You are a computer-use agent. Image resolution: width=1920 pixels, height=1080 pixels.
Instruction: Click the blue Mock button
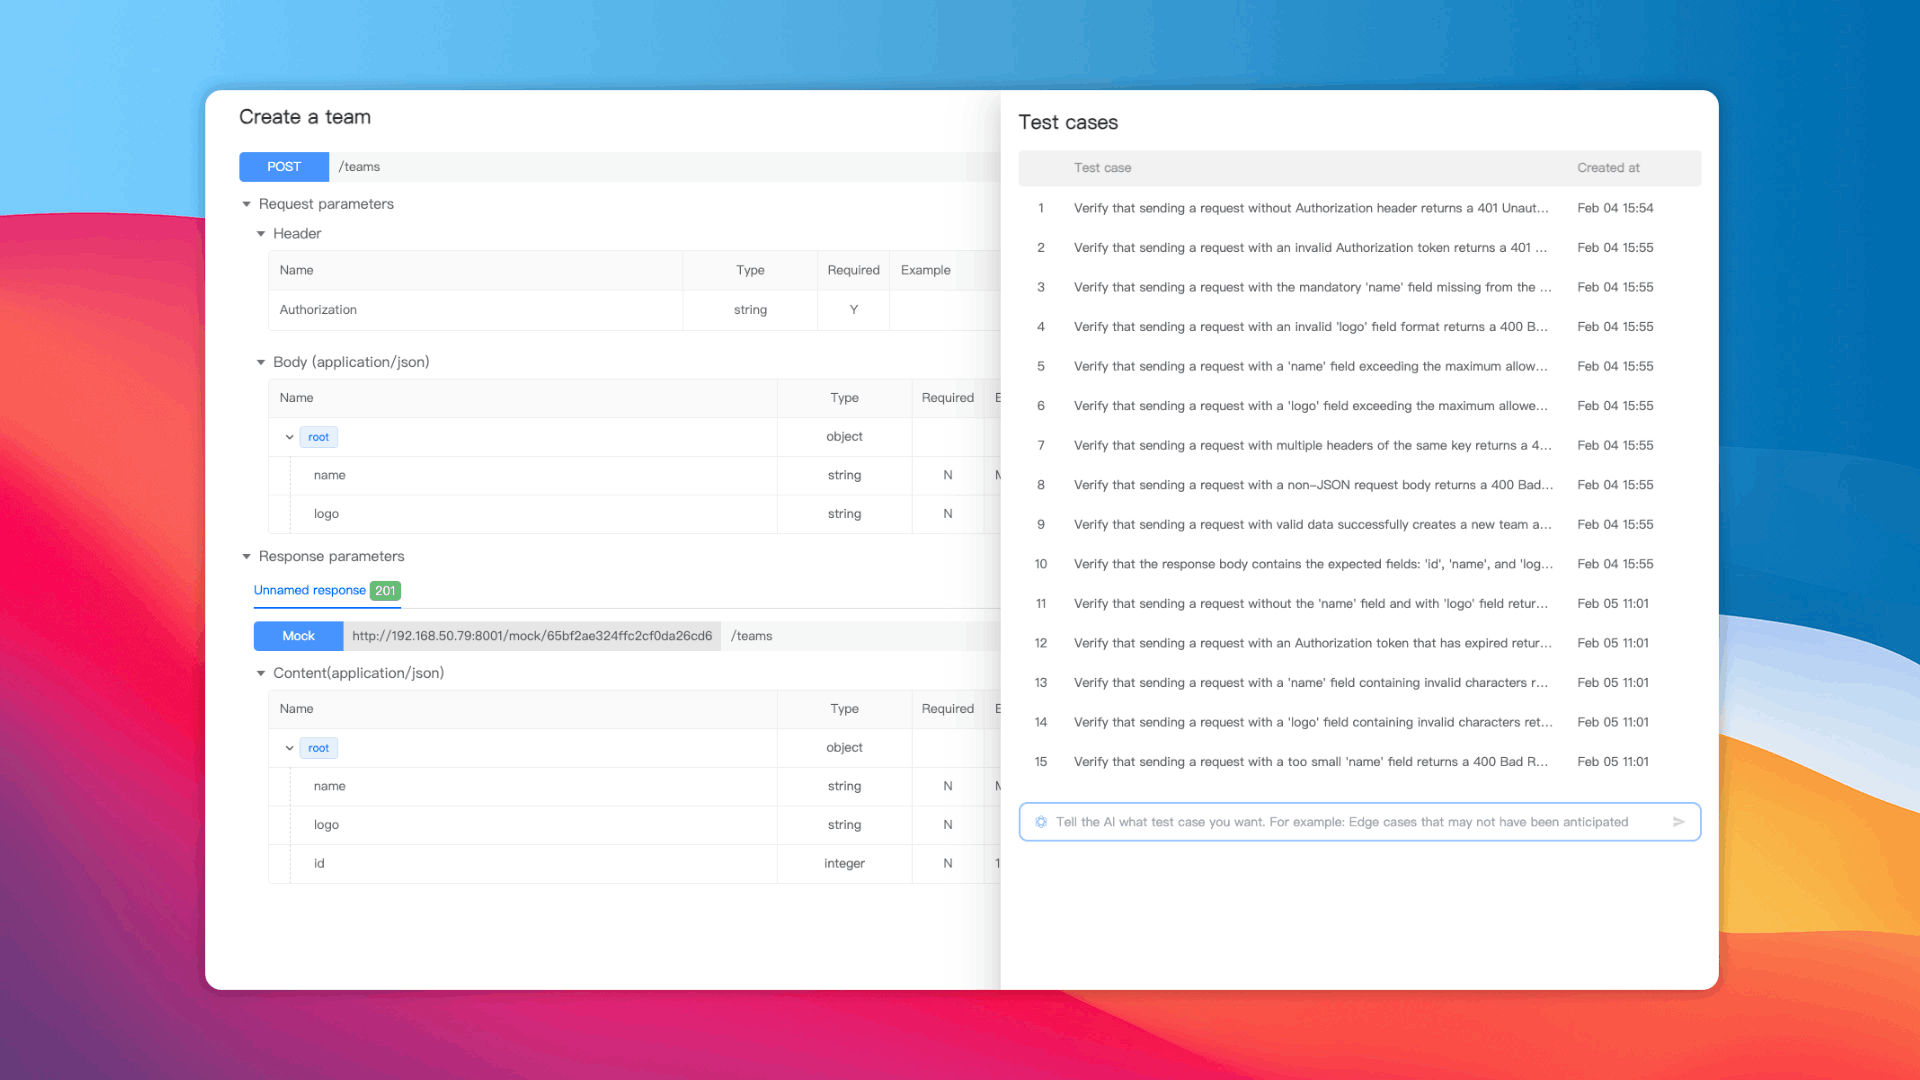point(298,636)
